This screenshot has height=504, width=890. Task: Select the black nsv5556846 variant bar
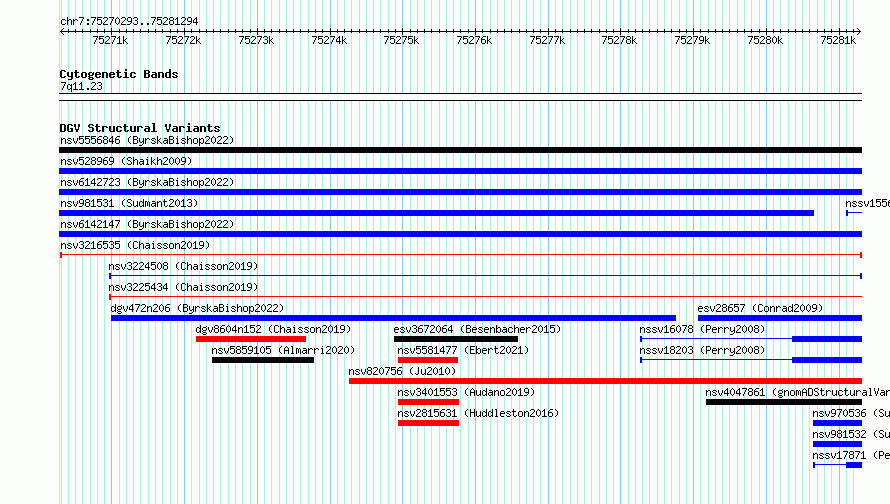460,150
